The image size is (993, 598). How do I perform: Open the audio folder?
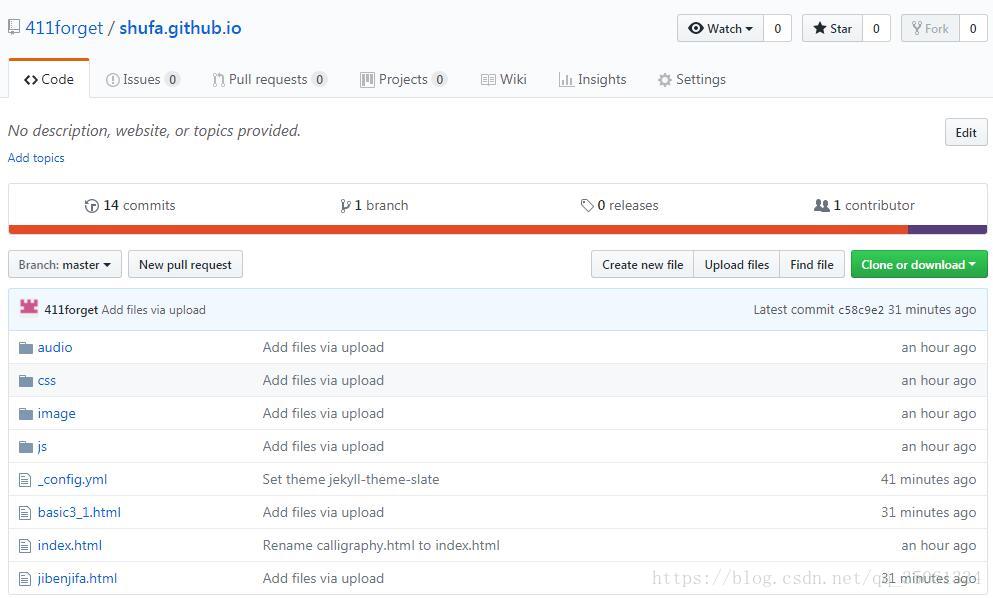(x=55, y=348)
